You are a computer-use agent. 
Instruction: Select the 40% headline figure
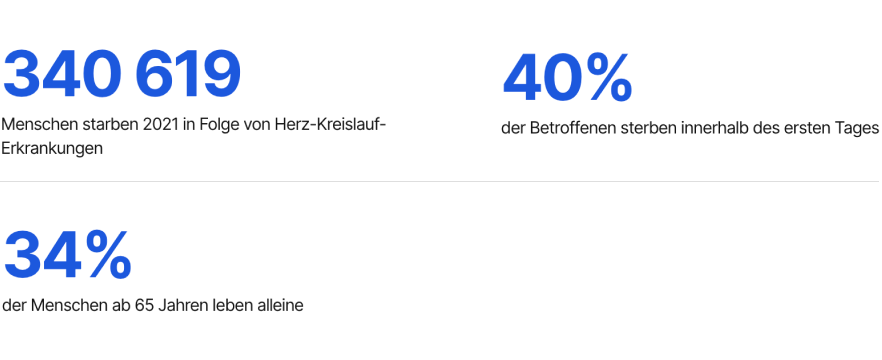tap(567, 79)
